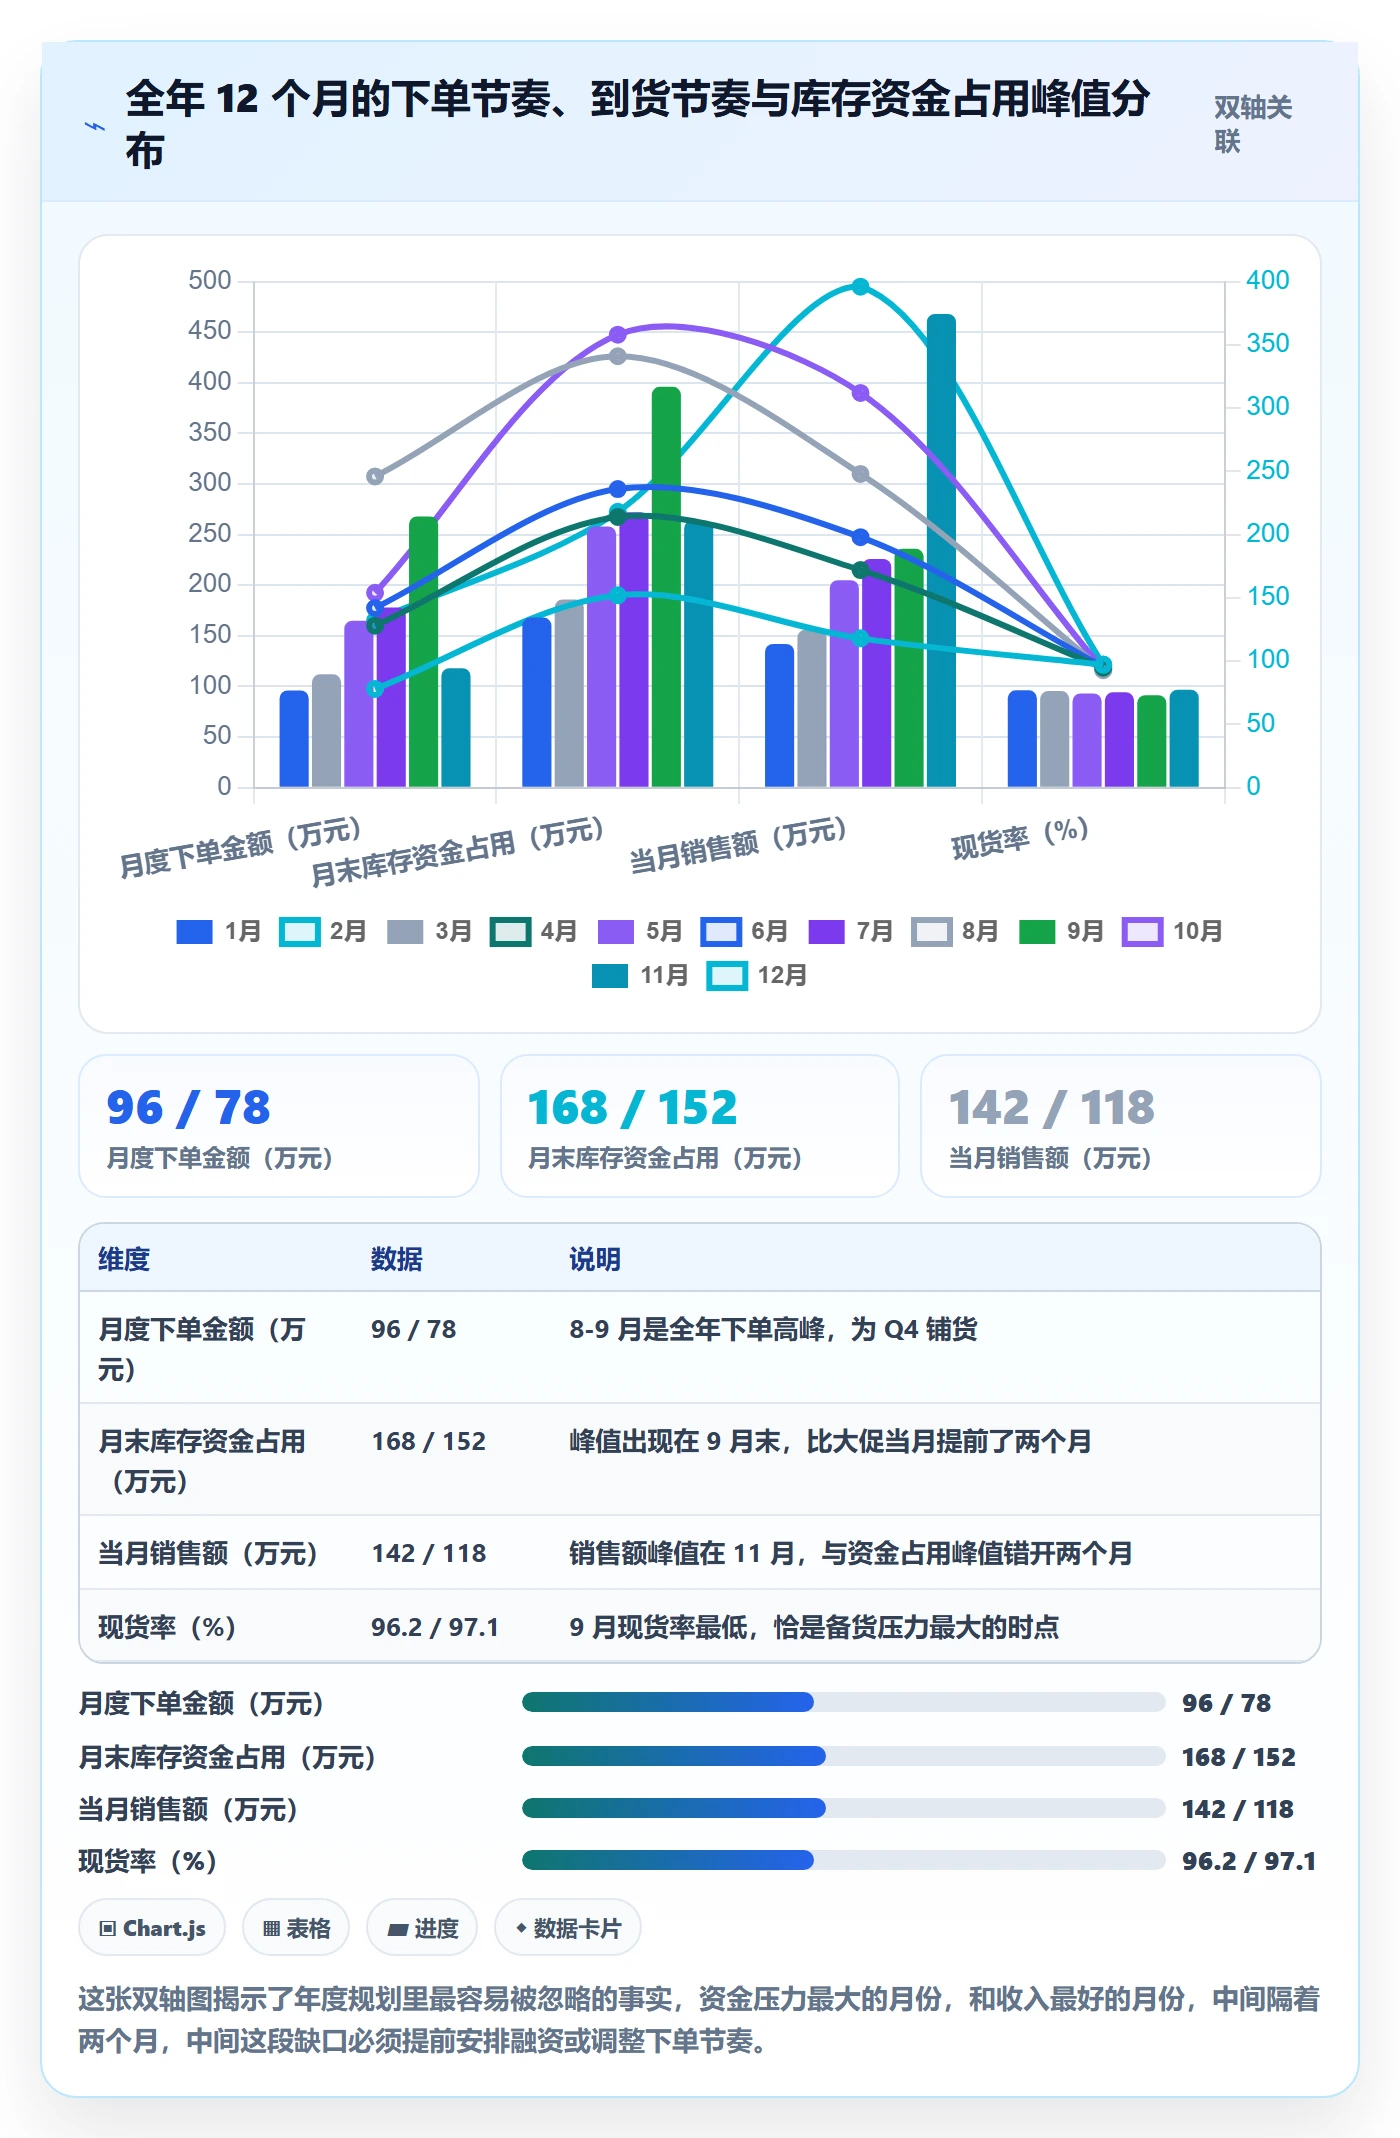Click the 数据 column header
This screenshot has width=1400, height=2138.
coord(397,1260)
